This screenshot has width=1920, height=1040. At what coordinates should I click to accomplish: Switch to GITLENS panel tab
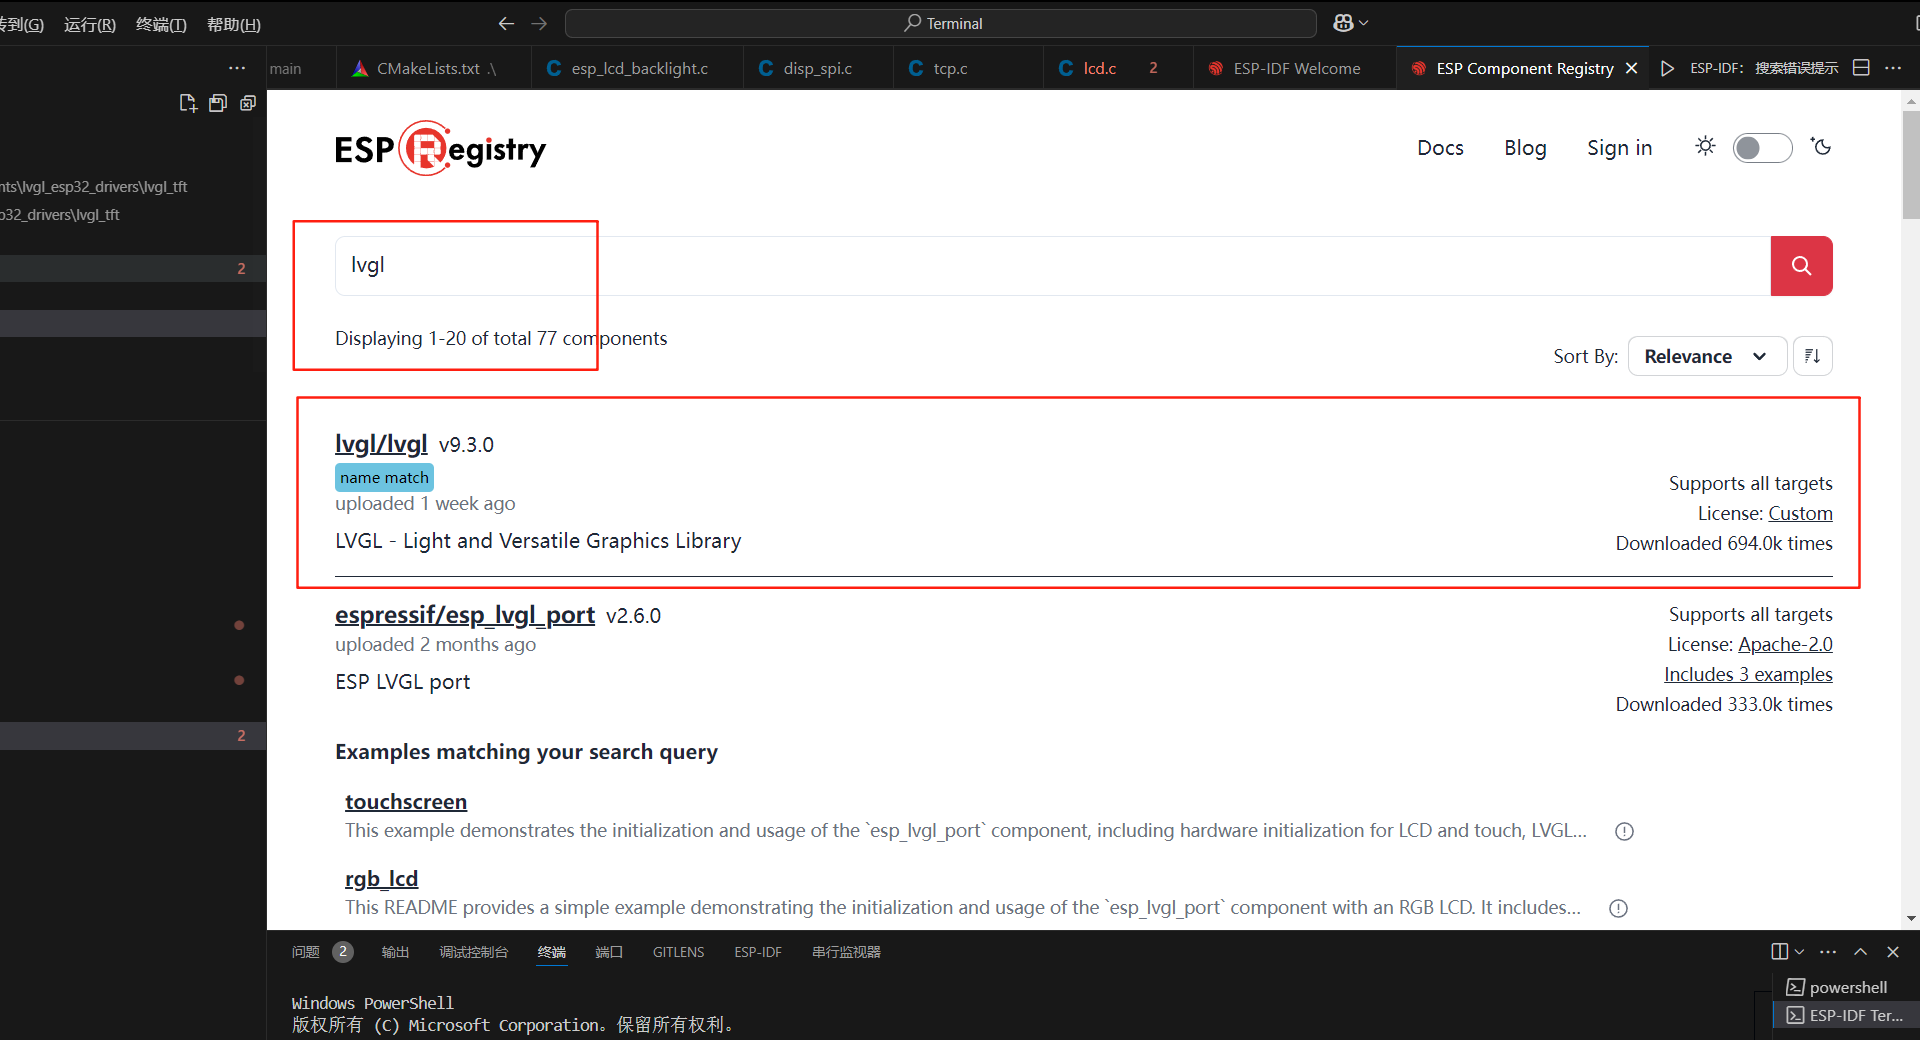pyautogui.click(x=678, y=952)
